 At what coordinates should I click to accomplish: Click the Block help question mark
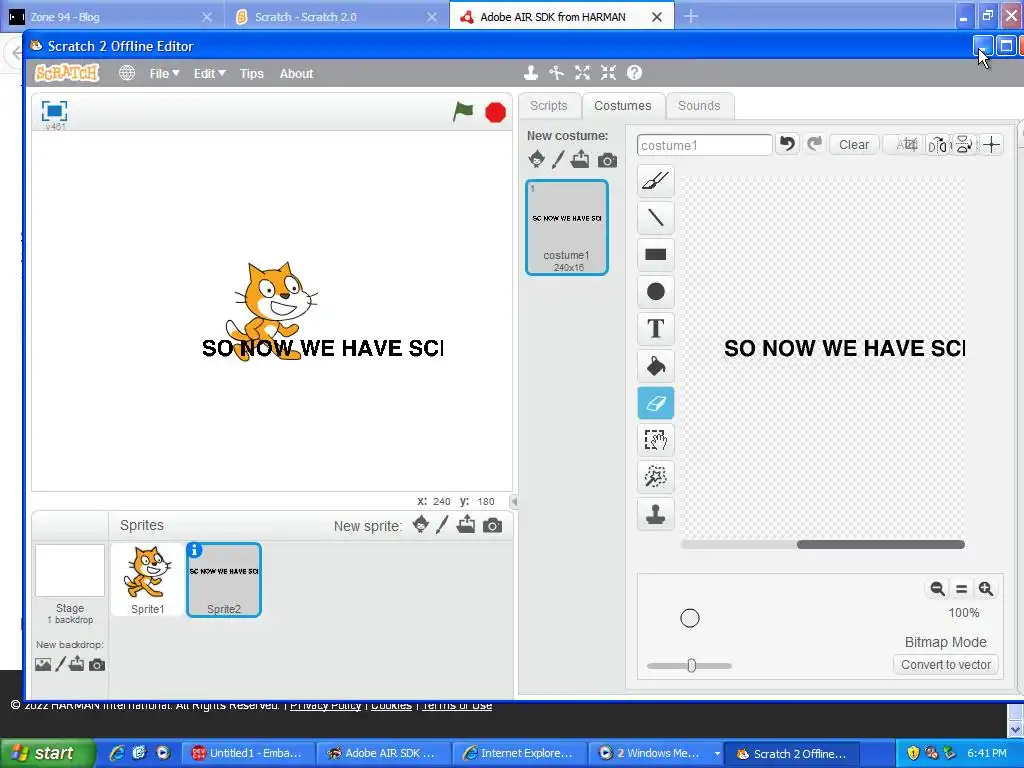[634, 73]
